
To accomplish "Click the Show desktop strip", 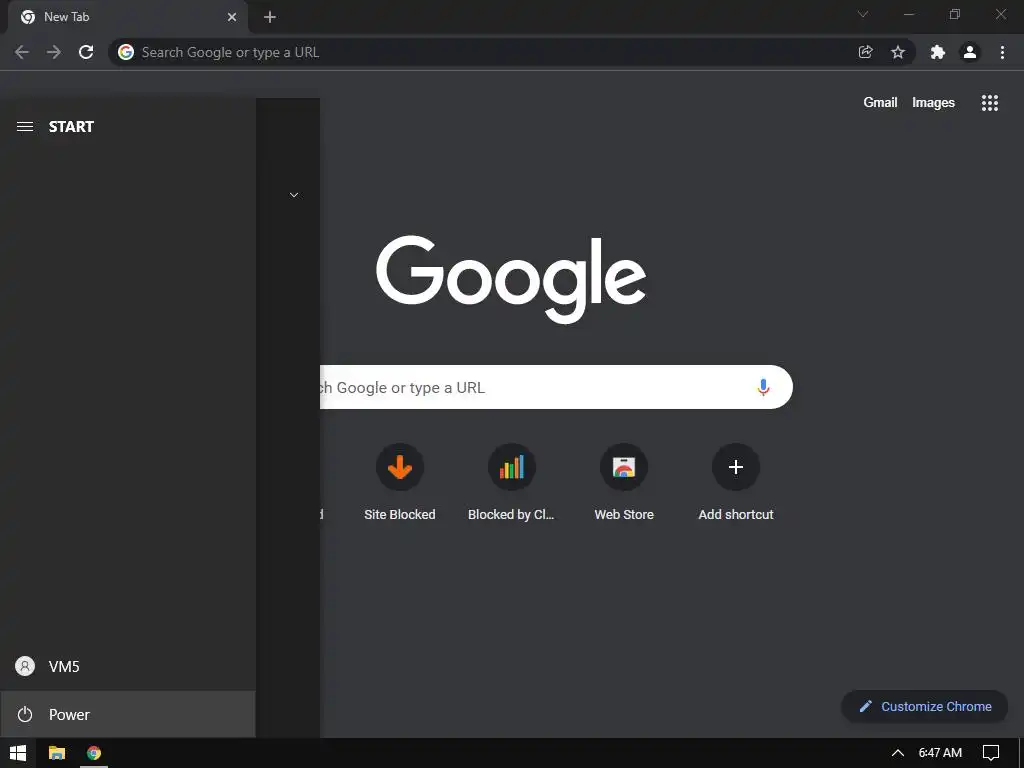I will coord(1021,753).
